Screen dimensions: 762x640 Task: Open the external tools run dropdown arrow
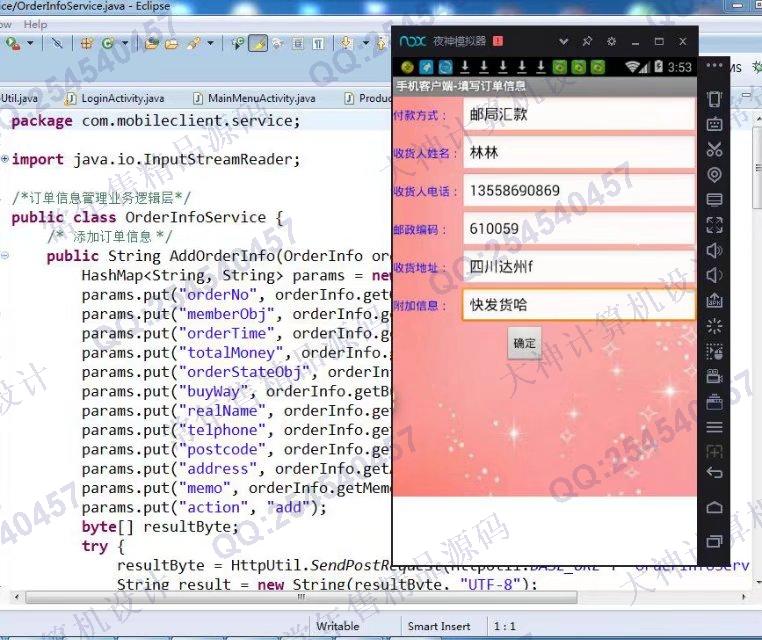point(31,43)
